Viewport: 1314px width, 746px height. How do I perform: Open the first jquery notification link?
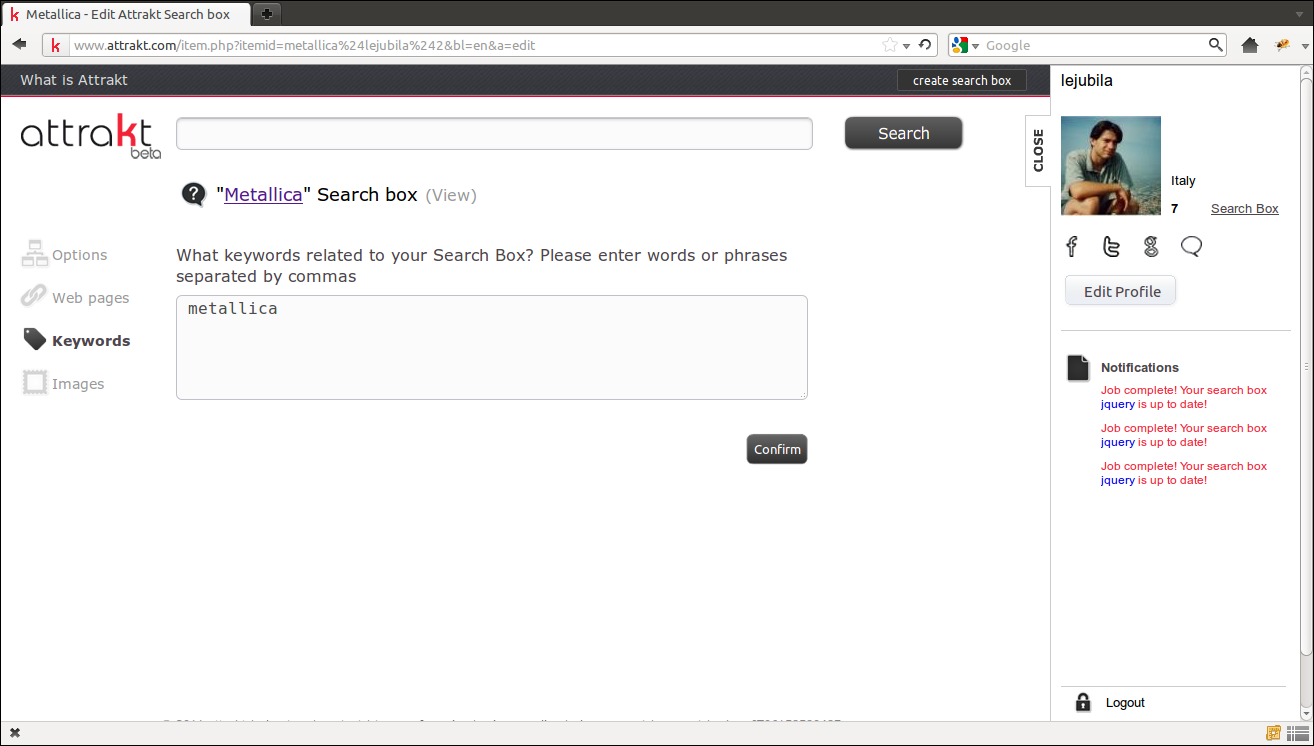1118,404
